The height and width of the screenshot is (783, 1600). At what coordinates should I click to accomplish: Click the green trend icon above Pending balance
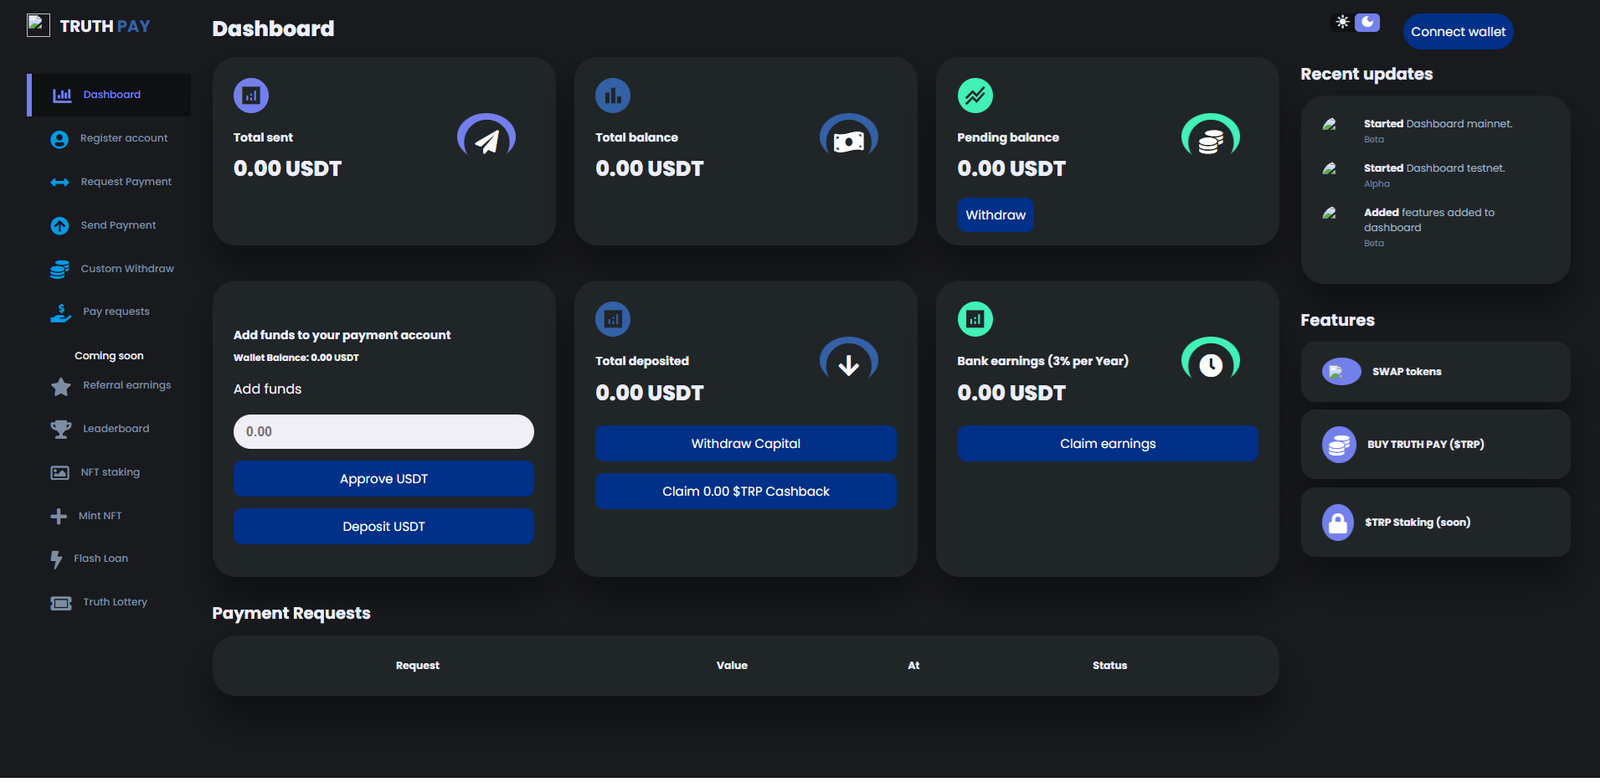[975, 96]
